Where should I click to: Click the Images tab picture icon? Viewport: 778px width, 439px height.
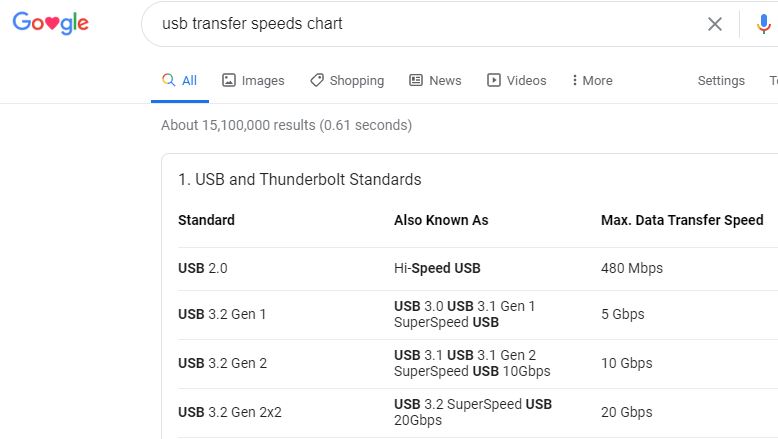pyautogui.click(x=229, y=80)
